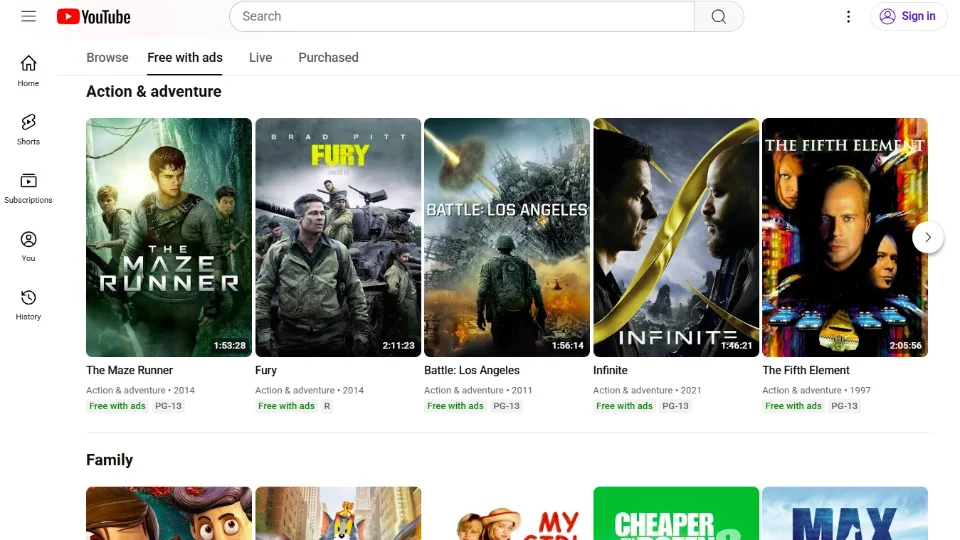Viewport: 960px width, 540px height.
Task: Click the R rating badge under Fury
Action: coord(327,406)
